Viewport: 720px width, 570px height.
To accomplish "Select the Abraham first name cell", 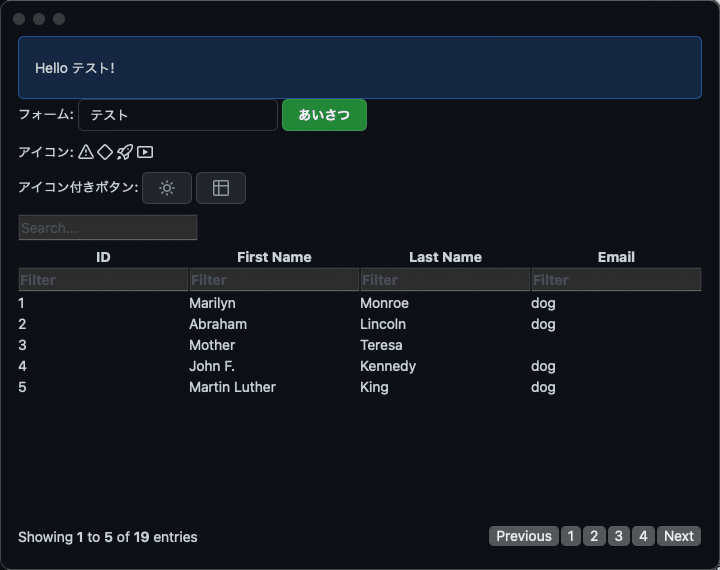I will click(218, 324).
